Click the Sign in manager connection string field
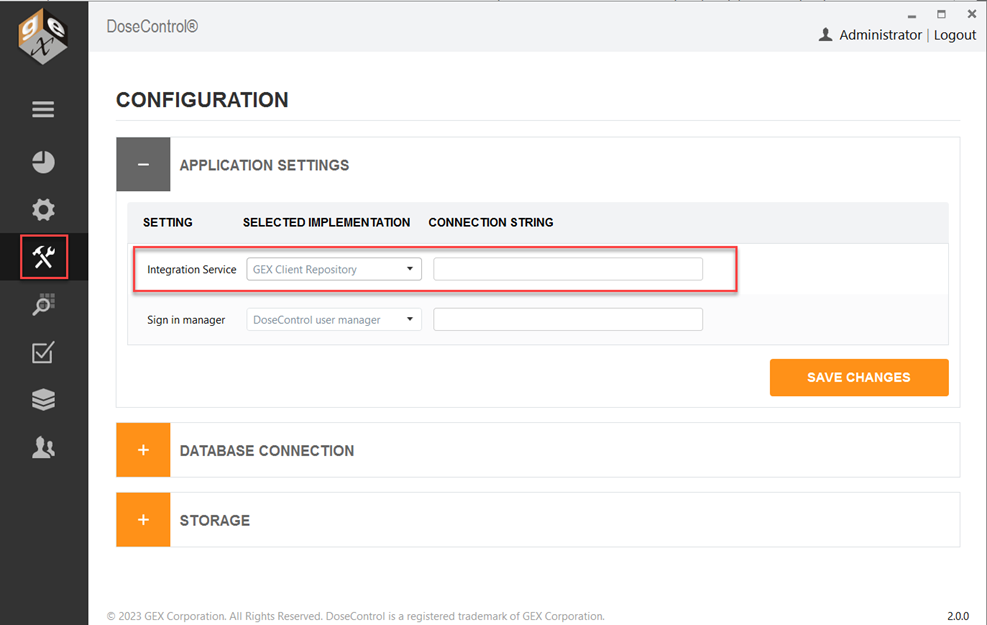987x625 pixels. [568, 319]
